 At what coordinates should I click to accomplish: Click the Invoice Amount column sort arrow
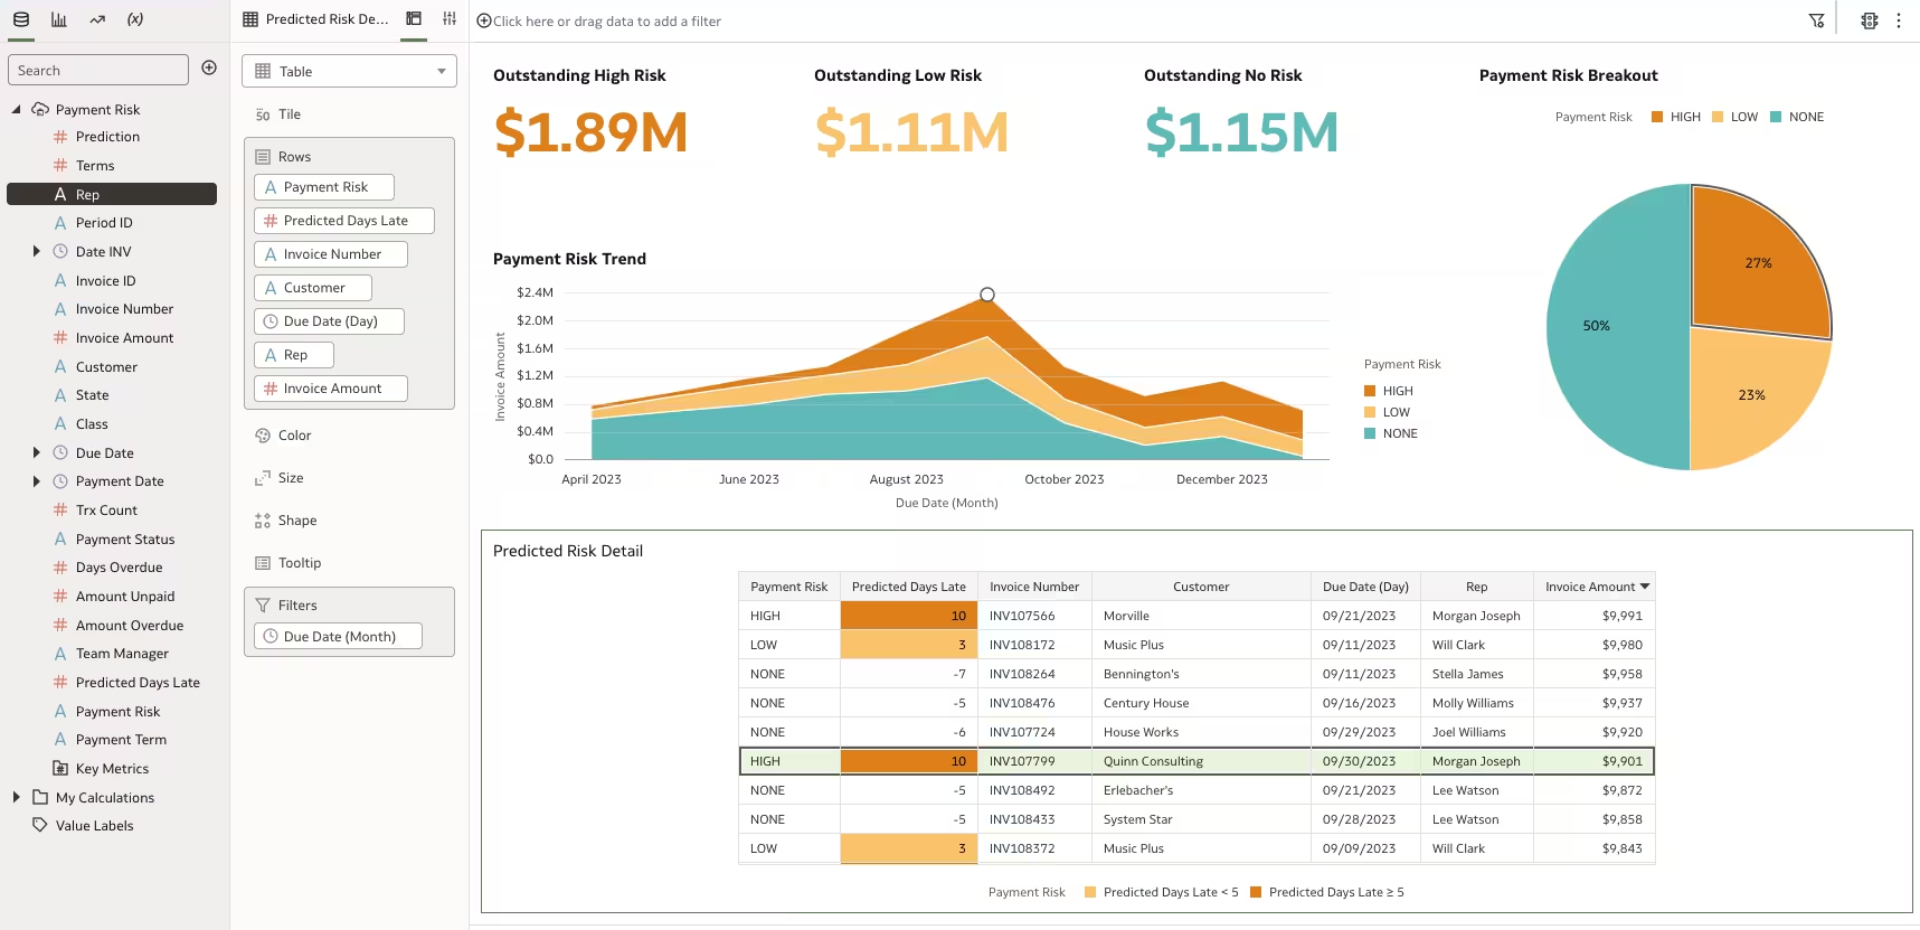click(1645, 587)
